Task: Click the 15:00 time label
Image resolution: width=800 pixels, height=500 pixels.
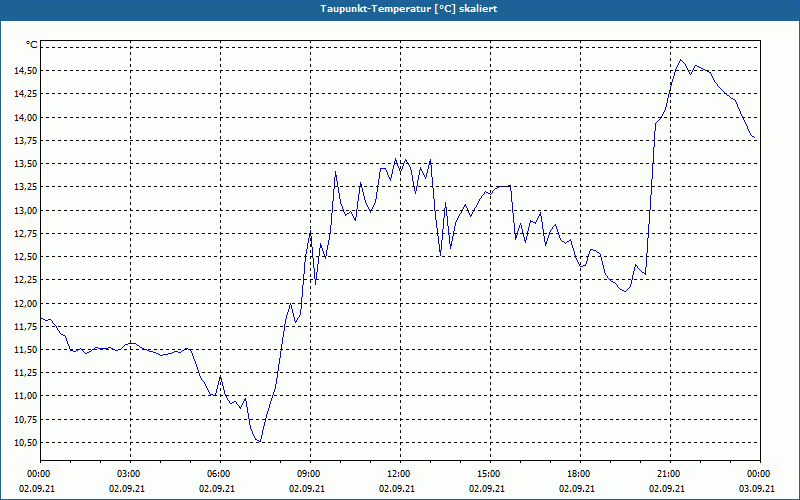Action: [490, 474]
